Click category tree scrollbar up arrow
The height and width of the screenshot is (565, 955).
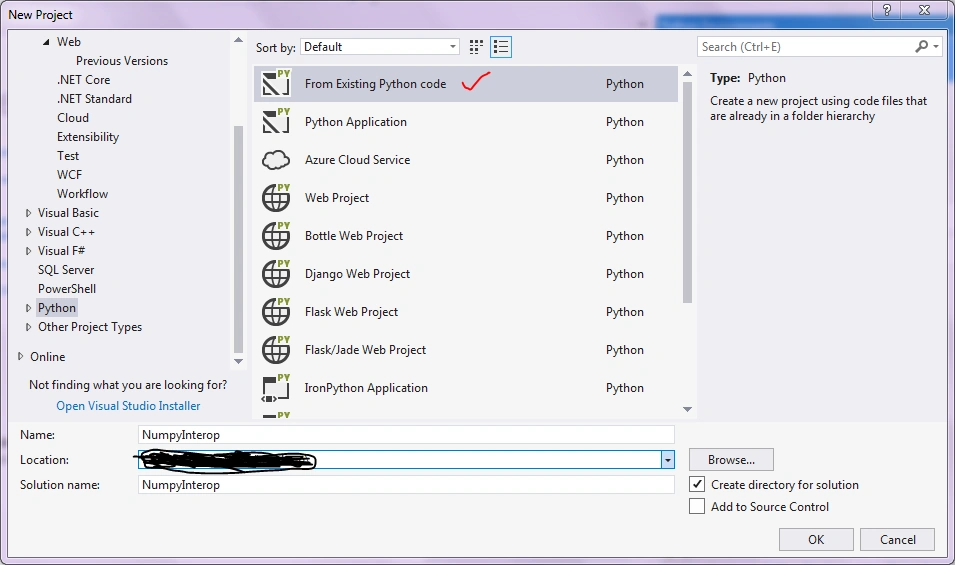[239, 40]
